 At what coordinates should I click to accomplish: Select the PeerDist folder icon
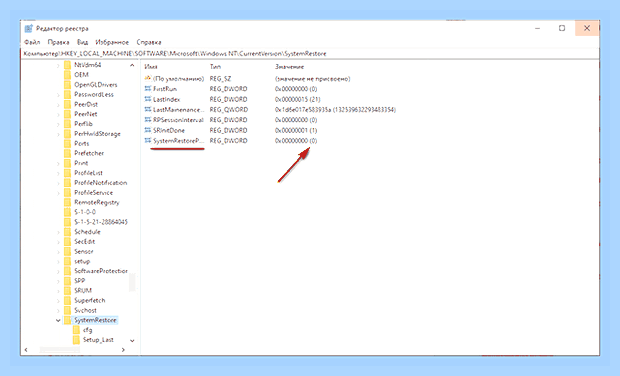pos(67,104)
